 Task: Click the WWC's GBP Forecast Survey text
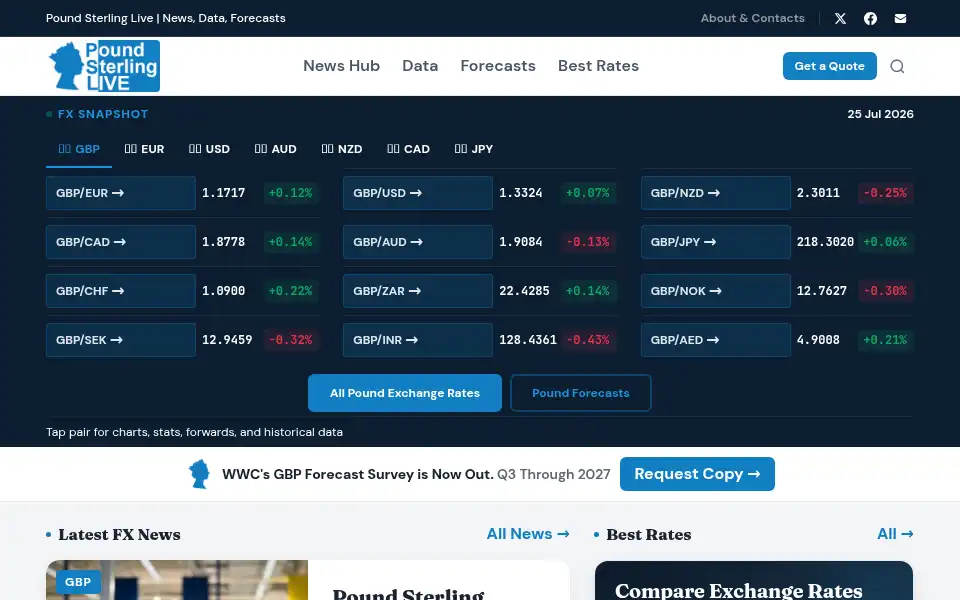coord(358,474)
